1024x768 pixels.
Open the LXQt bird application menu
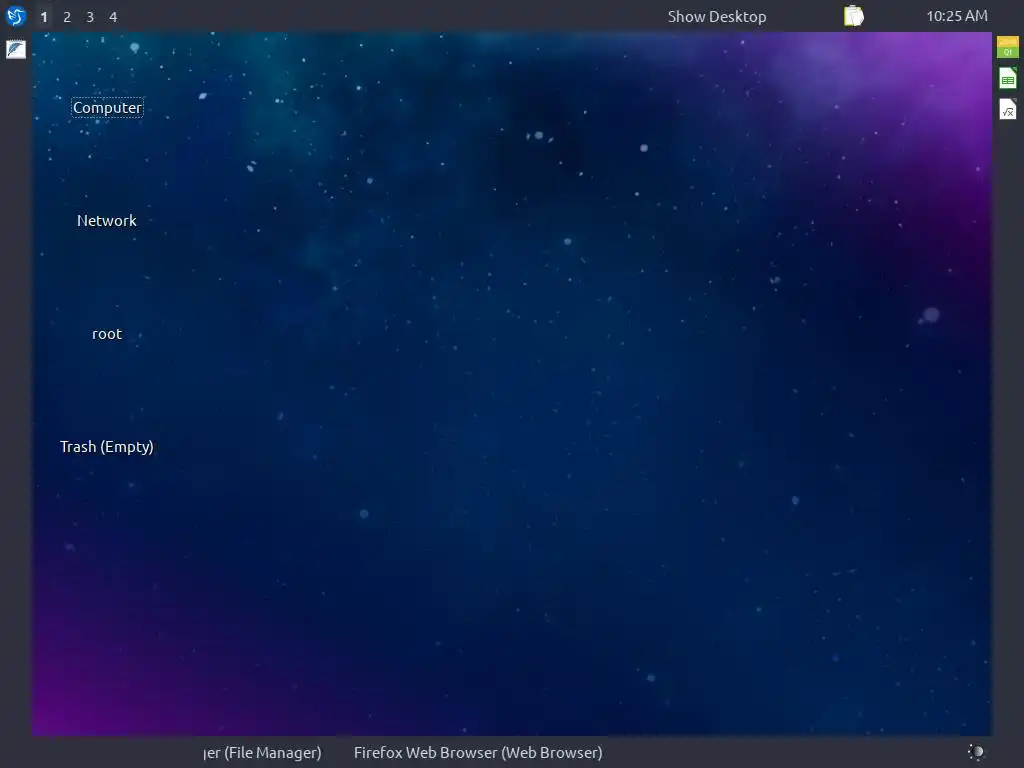(16, 16)
